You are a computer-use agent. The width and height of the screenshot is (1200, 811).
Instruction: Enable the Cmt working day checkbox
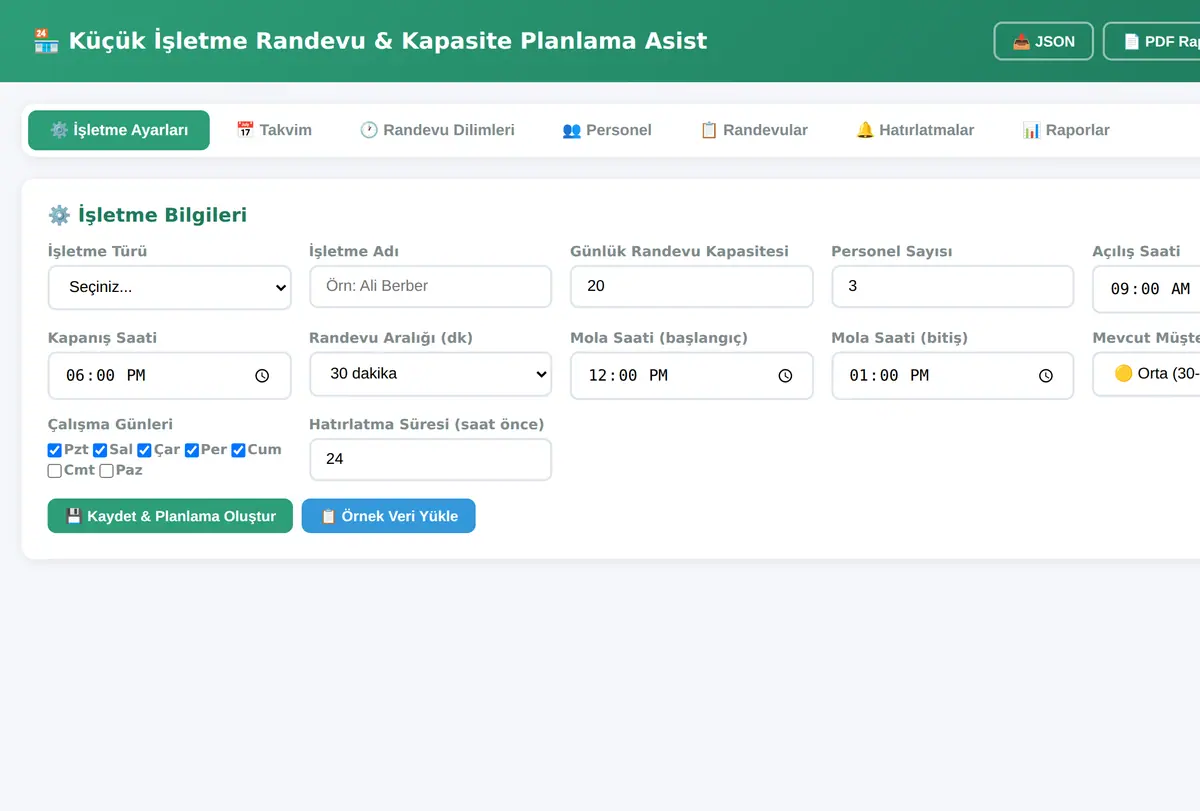pos(55,471)
